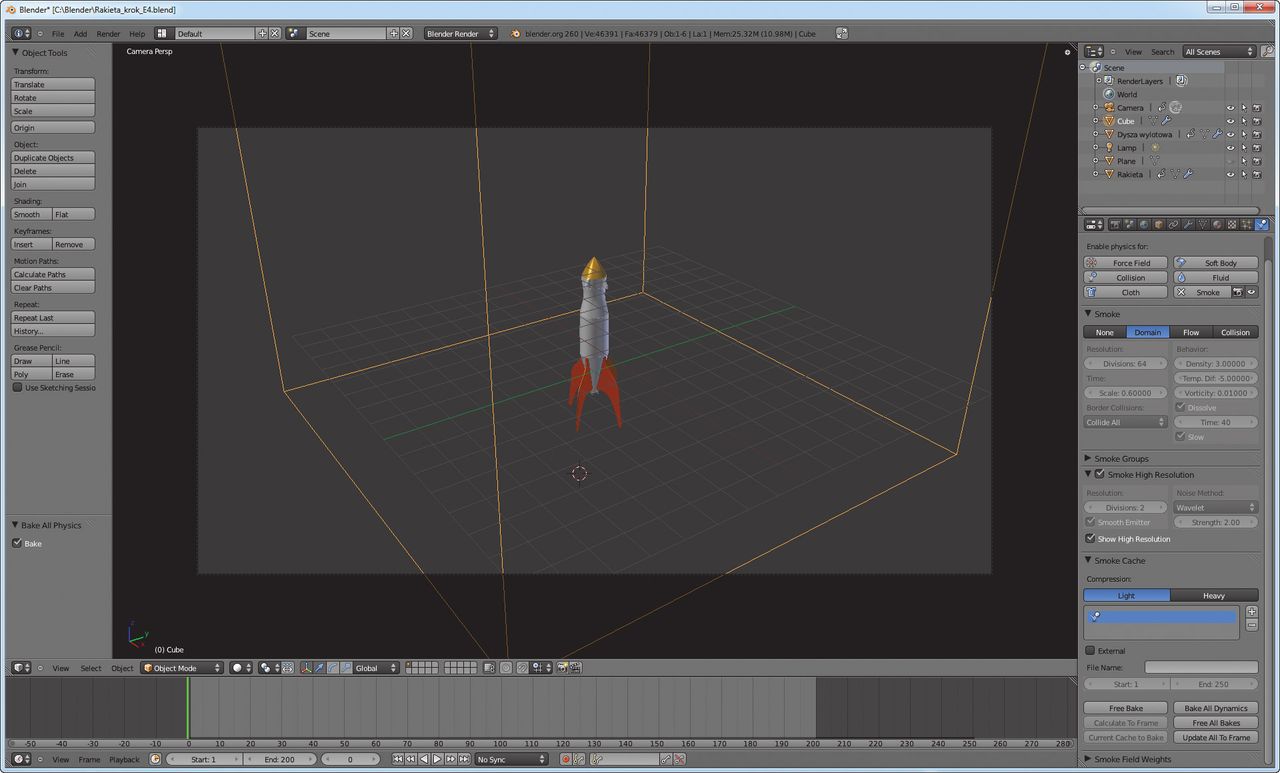Screen dimensions: 1280x773
Task: Enable Use Sketching Sessions checkbox
Action: click(17, 387)
